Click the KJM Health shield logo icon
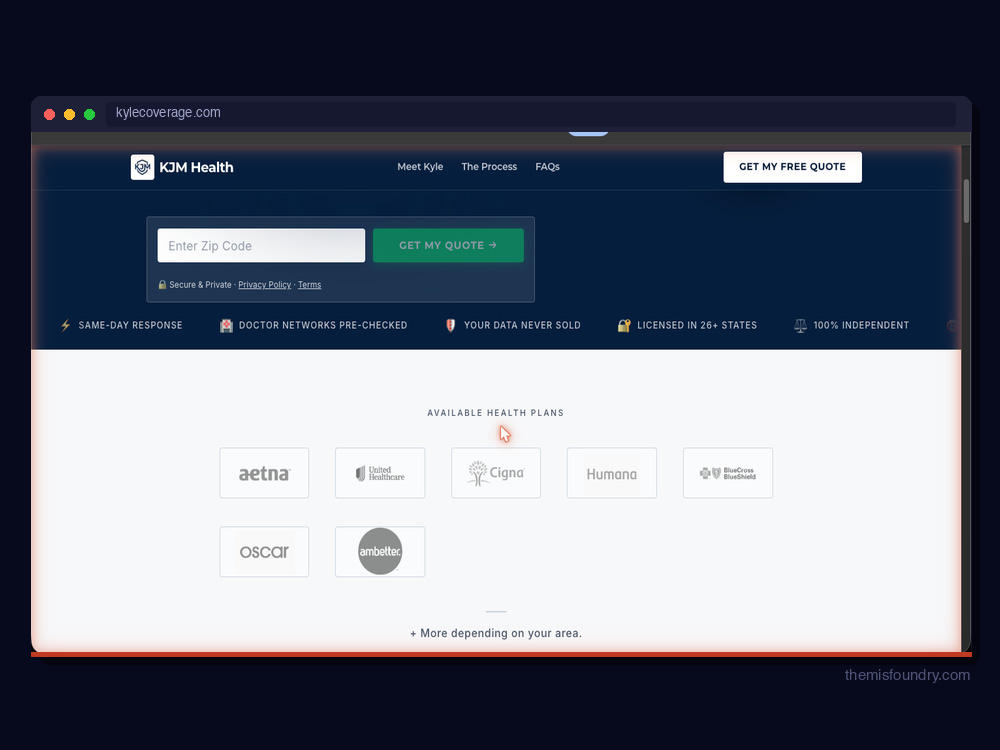The width and height of the screenshot is (1000, 750). tap(142, 167)
